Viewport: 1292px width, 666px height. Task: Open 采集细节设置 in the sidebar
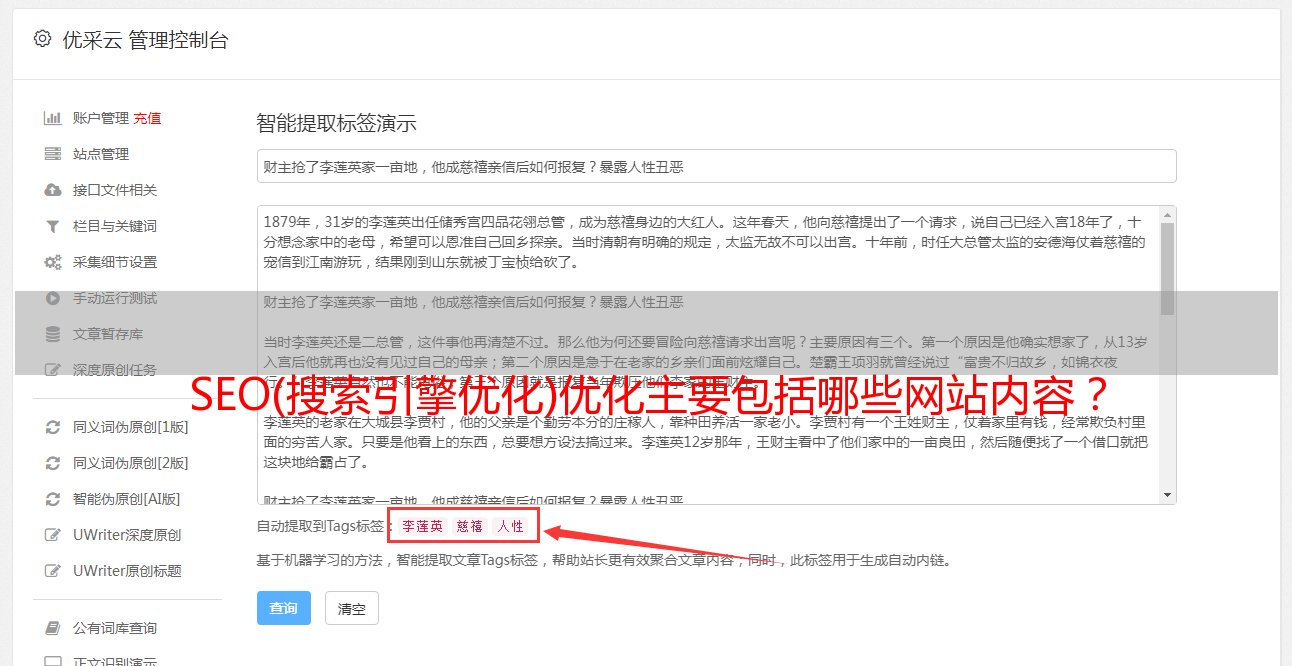click(x=115, y=262)
